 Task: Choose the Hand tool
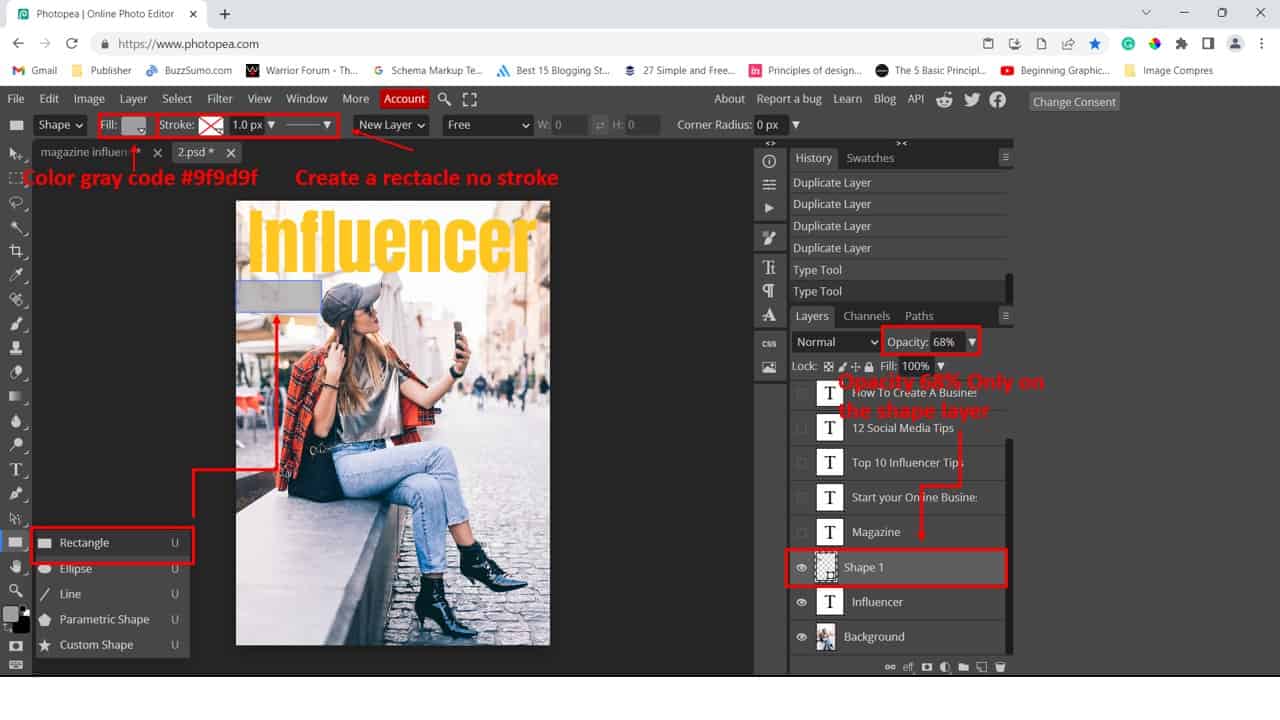[x=16, y=566]
